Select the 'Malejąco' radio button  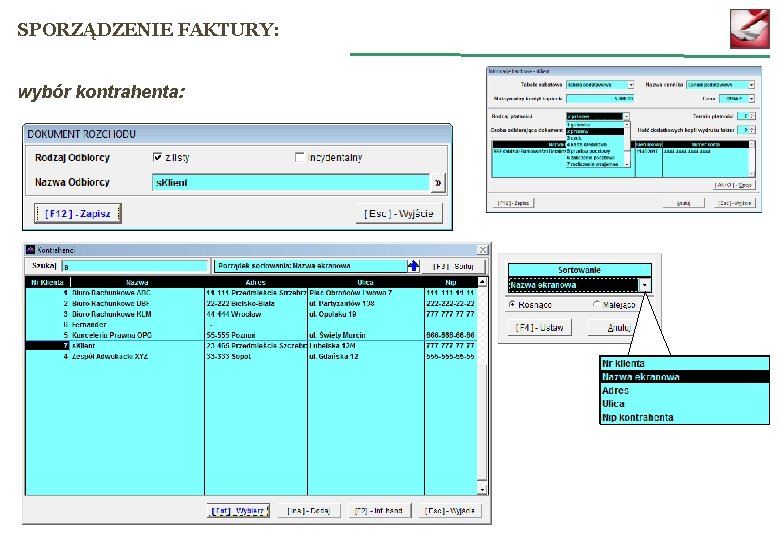(x=597, y=304)
